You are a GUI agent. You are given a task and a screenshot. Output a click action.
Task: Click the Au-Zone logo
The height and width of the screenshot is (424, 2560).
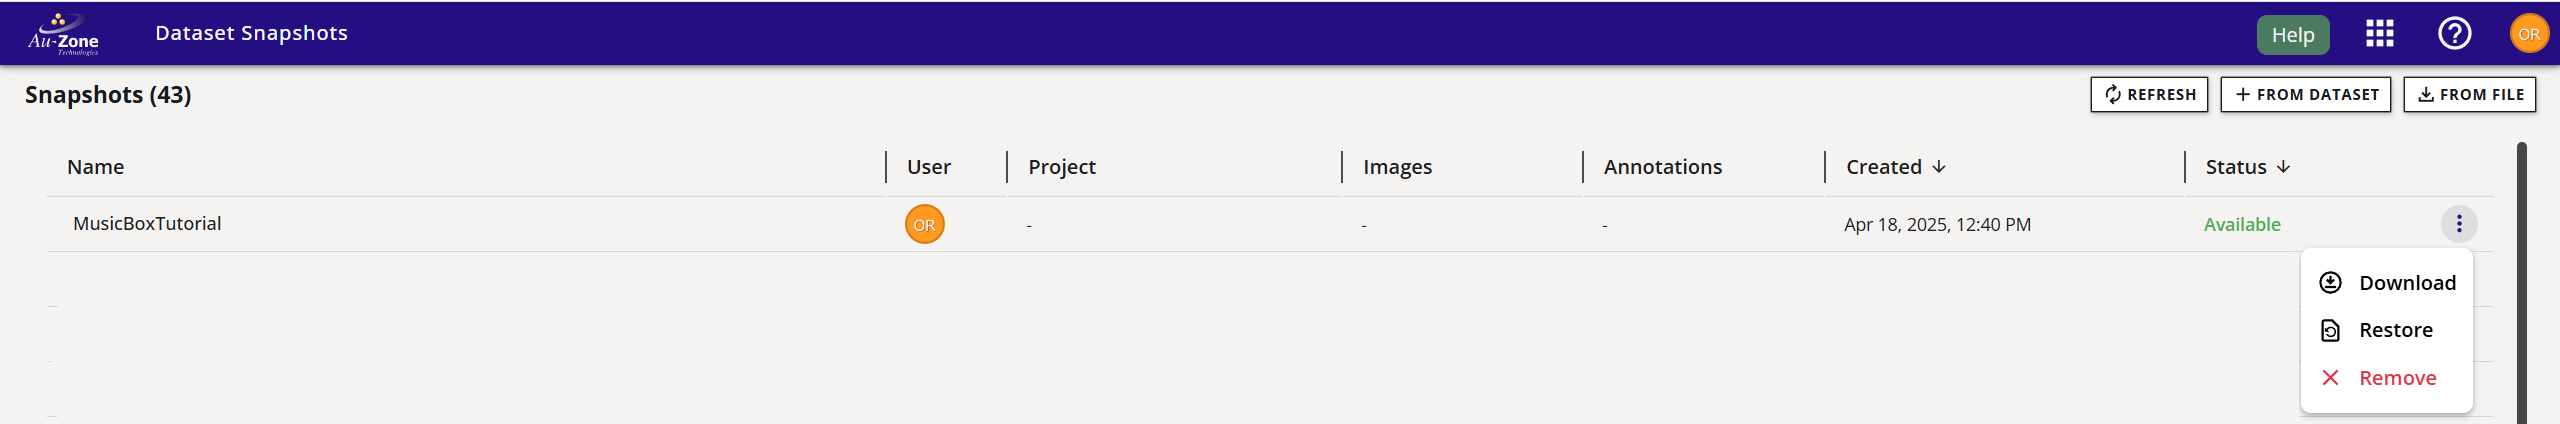63,34
